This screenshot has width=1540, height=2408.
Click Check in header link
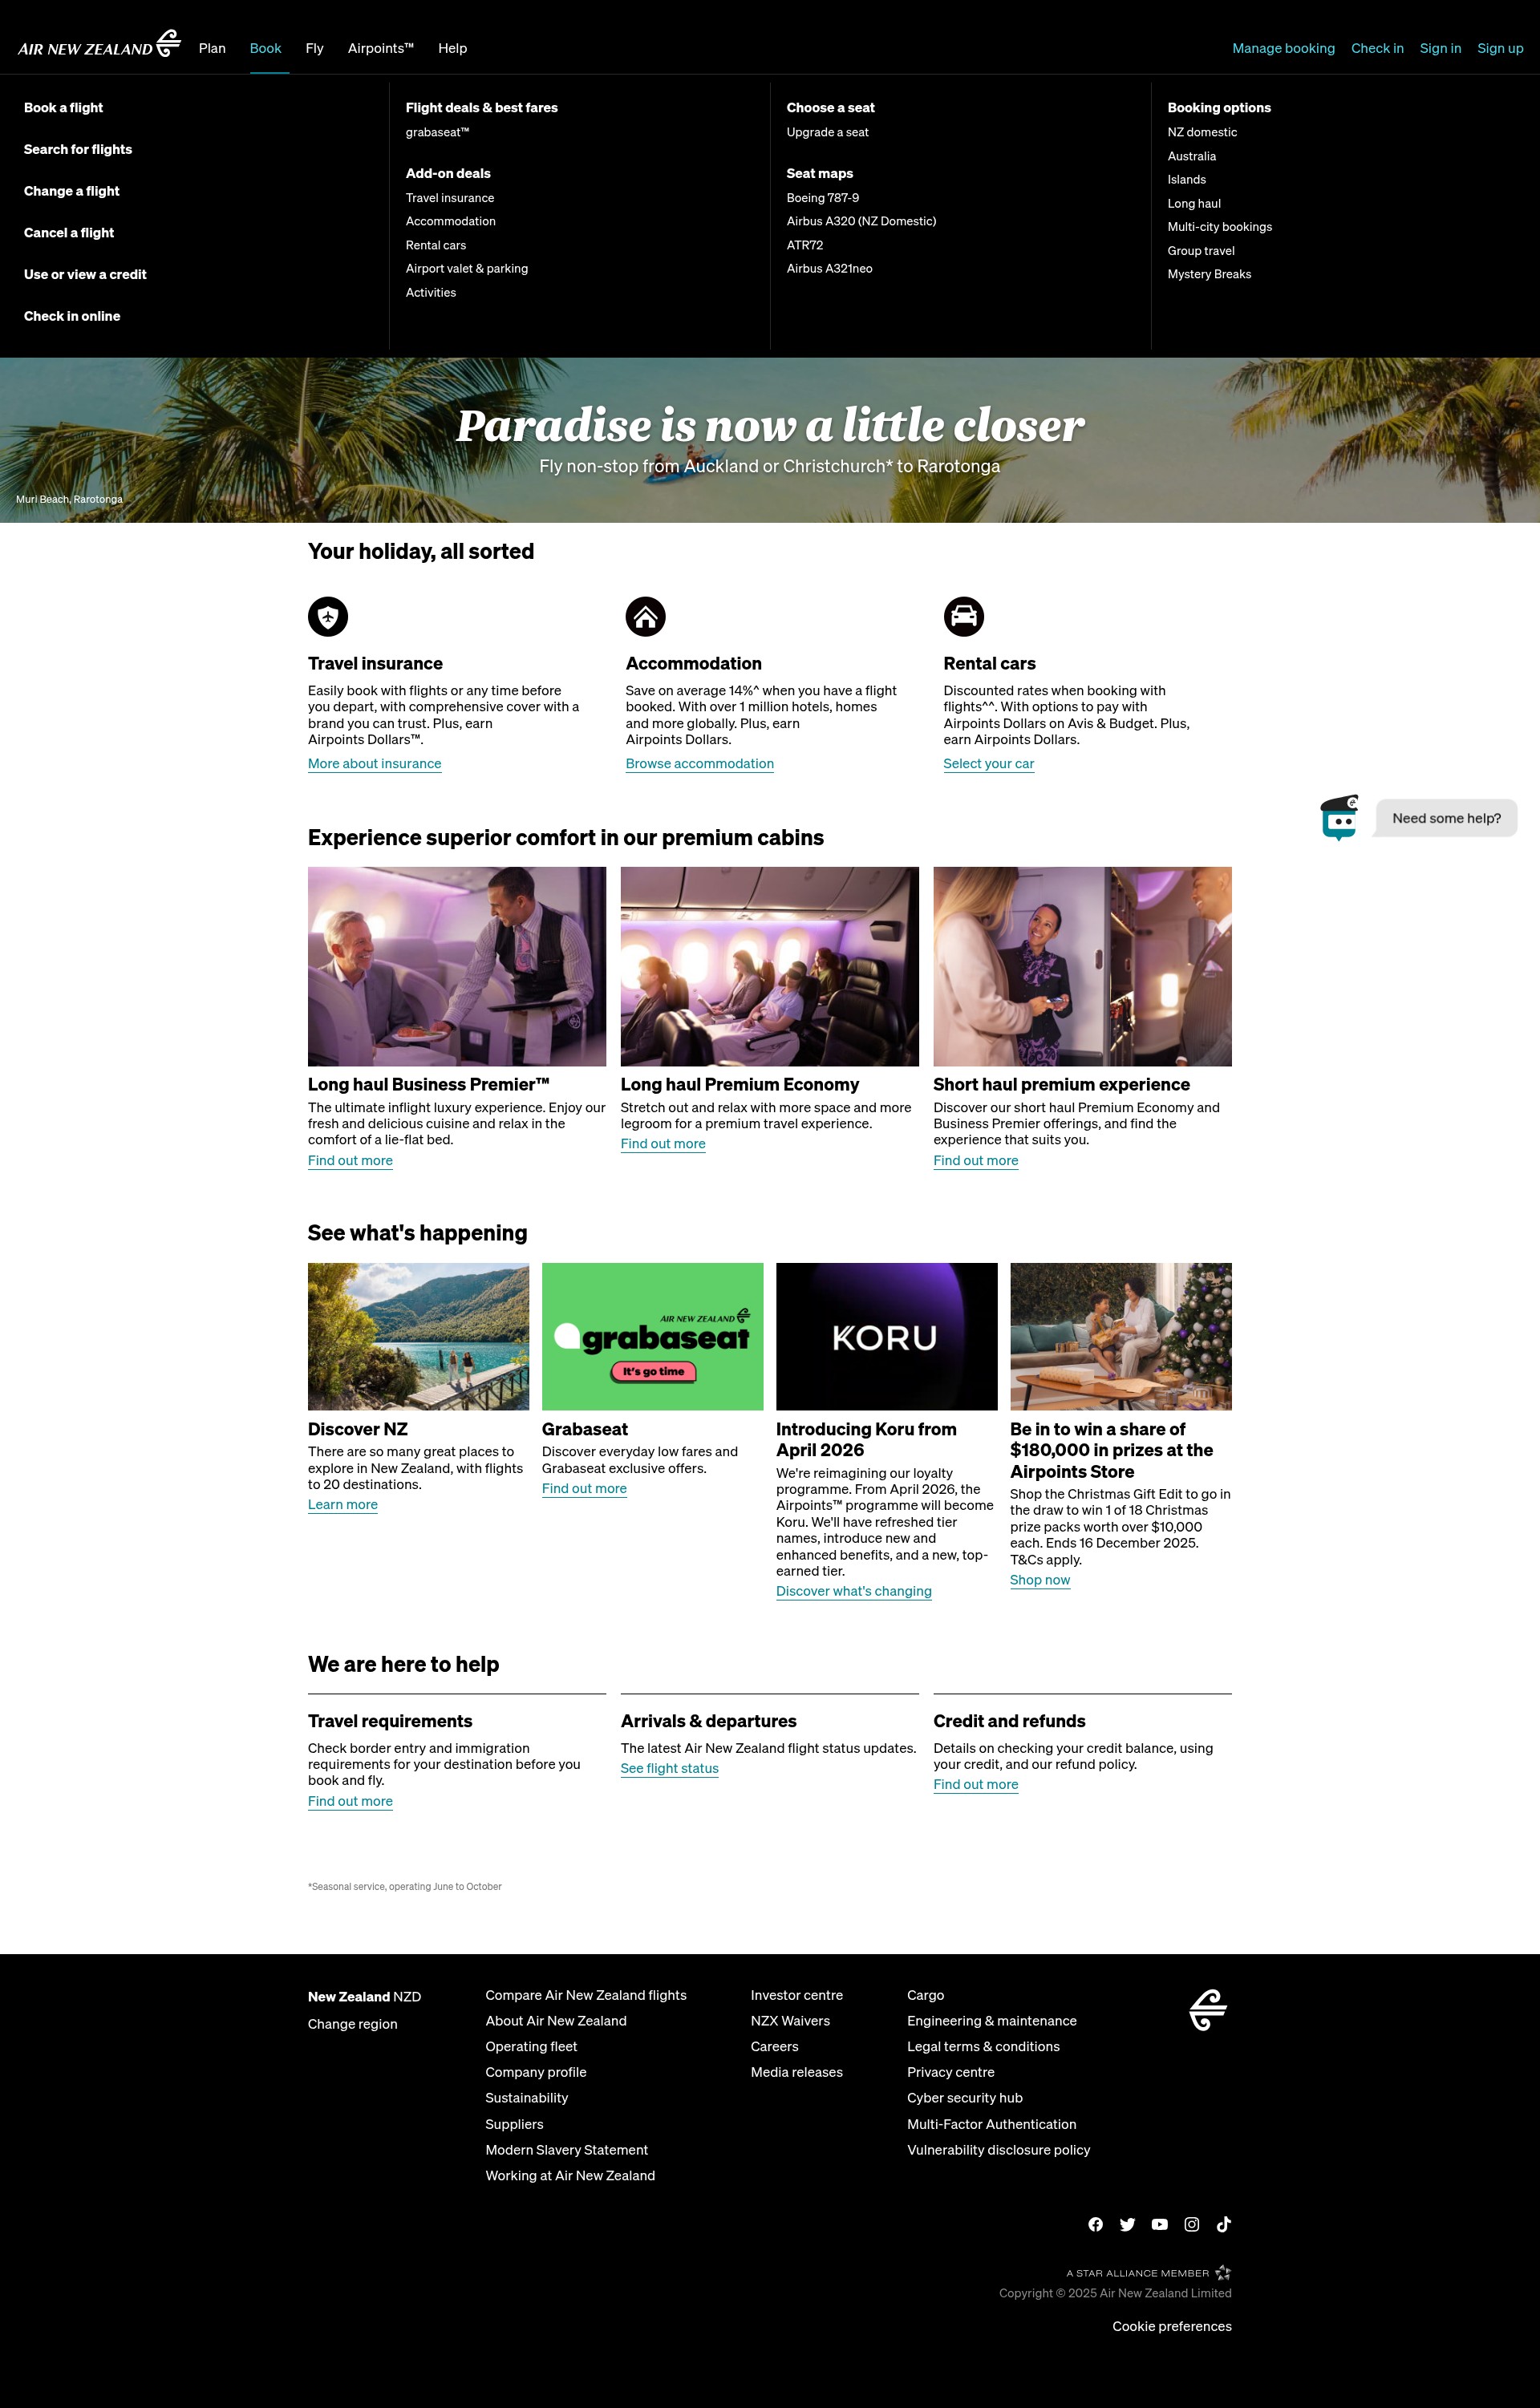(1377, 48)
